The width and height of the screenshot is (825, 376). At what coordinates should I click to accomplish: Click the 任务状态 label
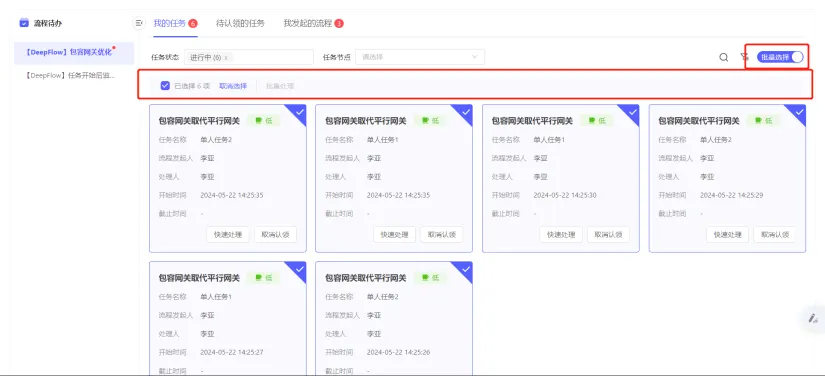point(165,57)
